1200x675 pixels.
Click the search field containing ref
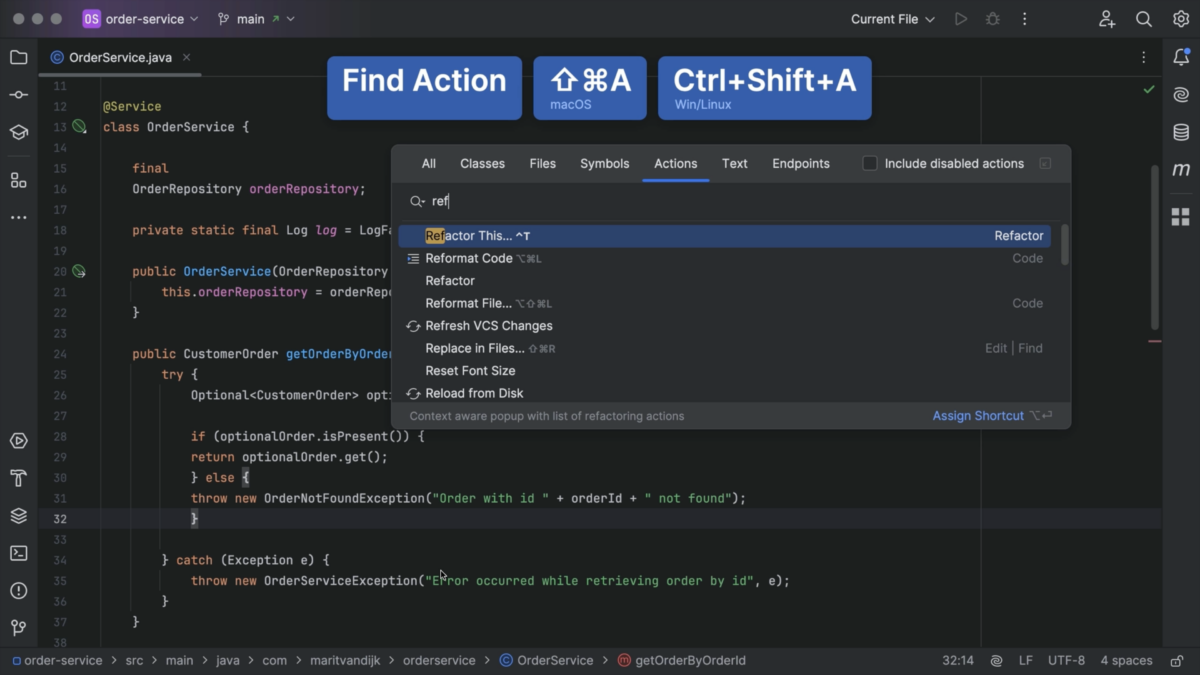pyautogui.click(x=730, y=202)
